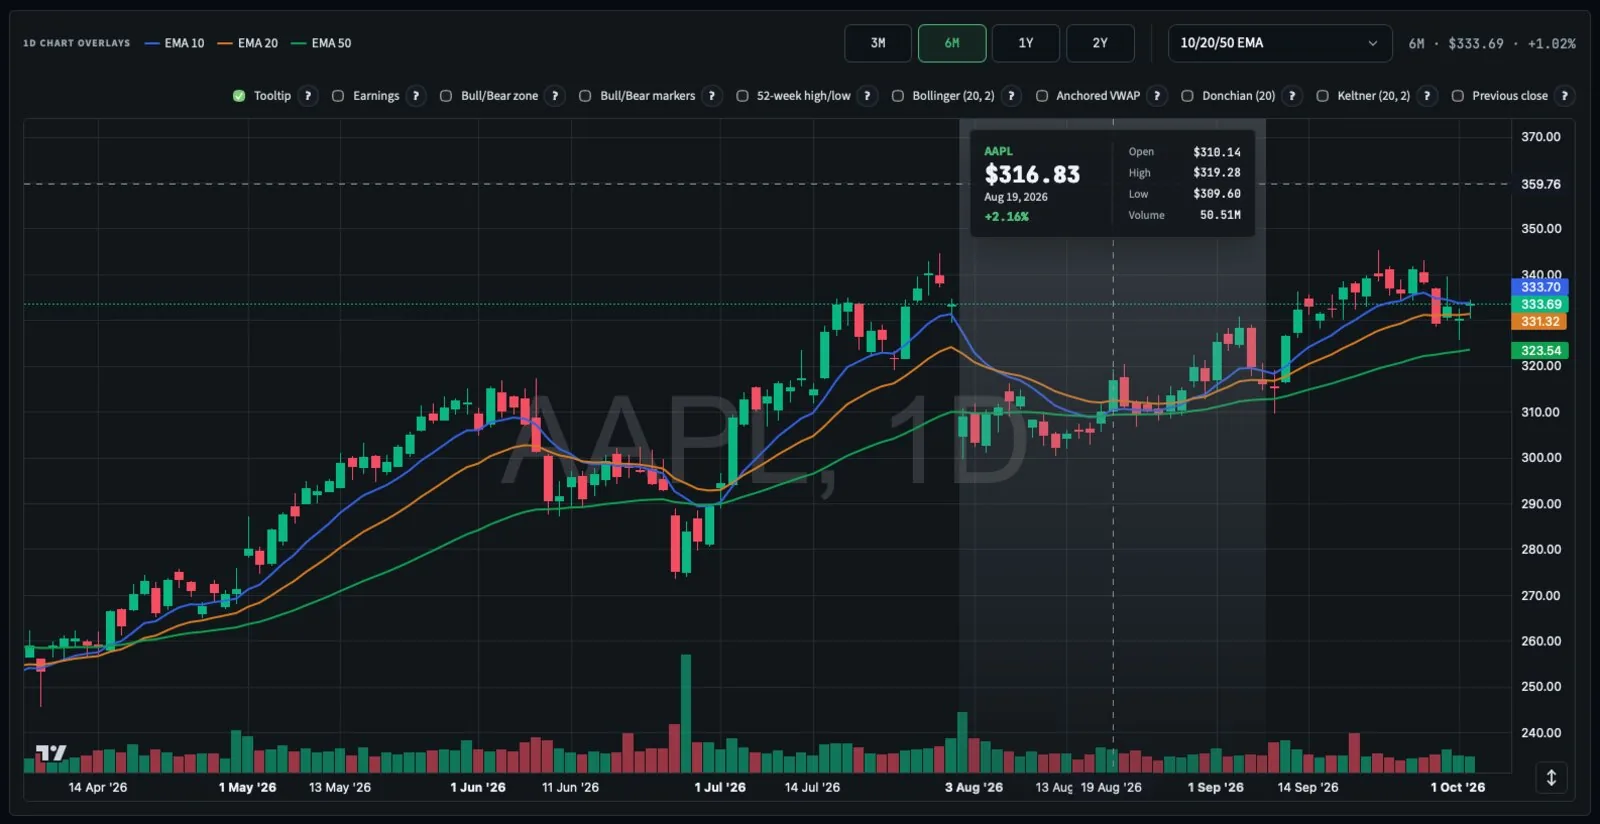Viewport: 1600px width, 824px height.
Task: Select the 2Y time range
Action: (x=1100, y=43)
